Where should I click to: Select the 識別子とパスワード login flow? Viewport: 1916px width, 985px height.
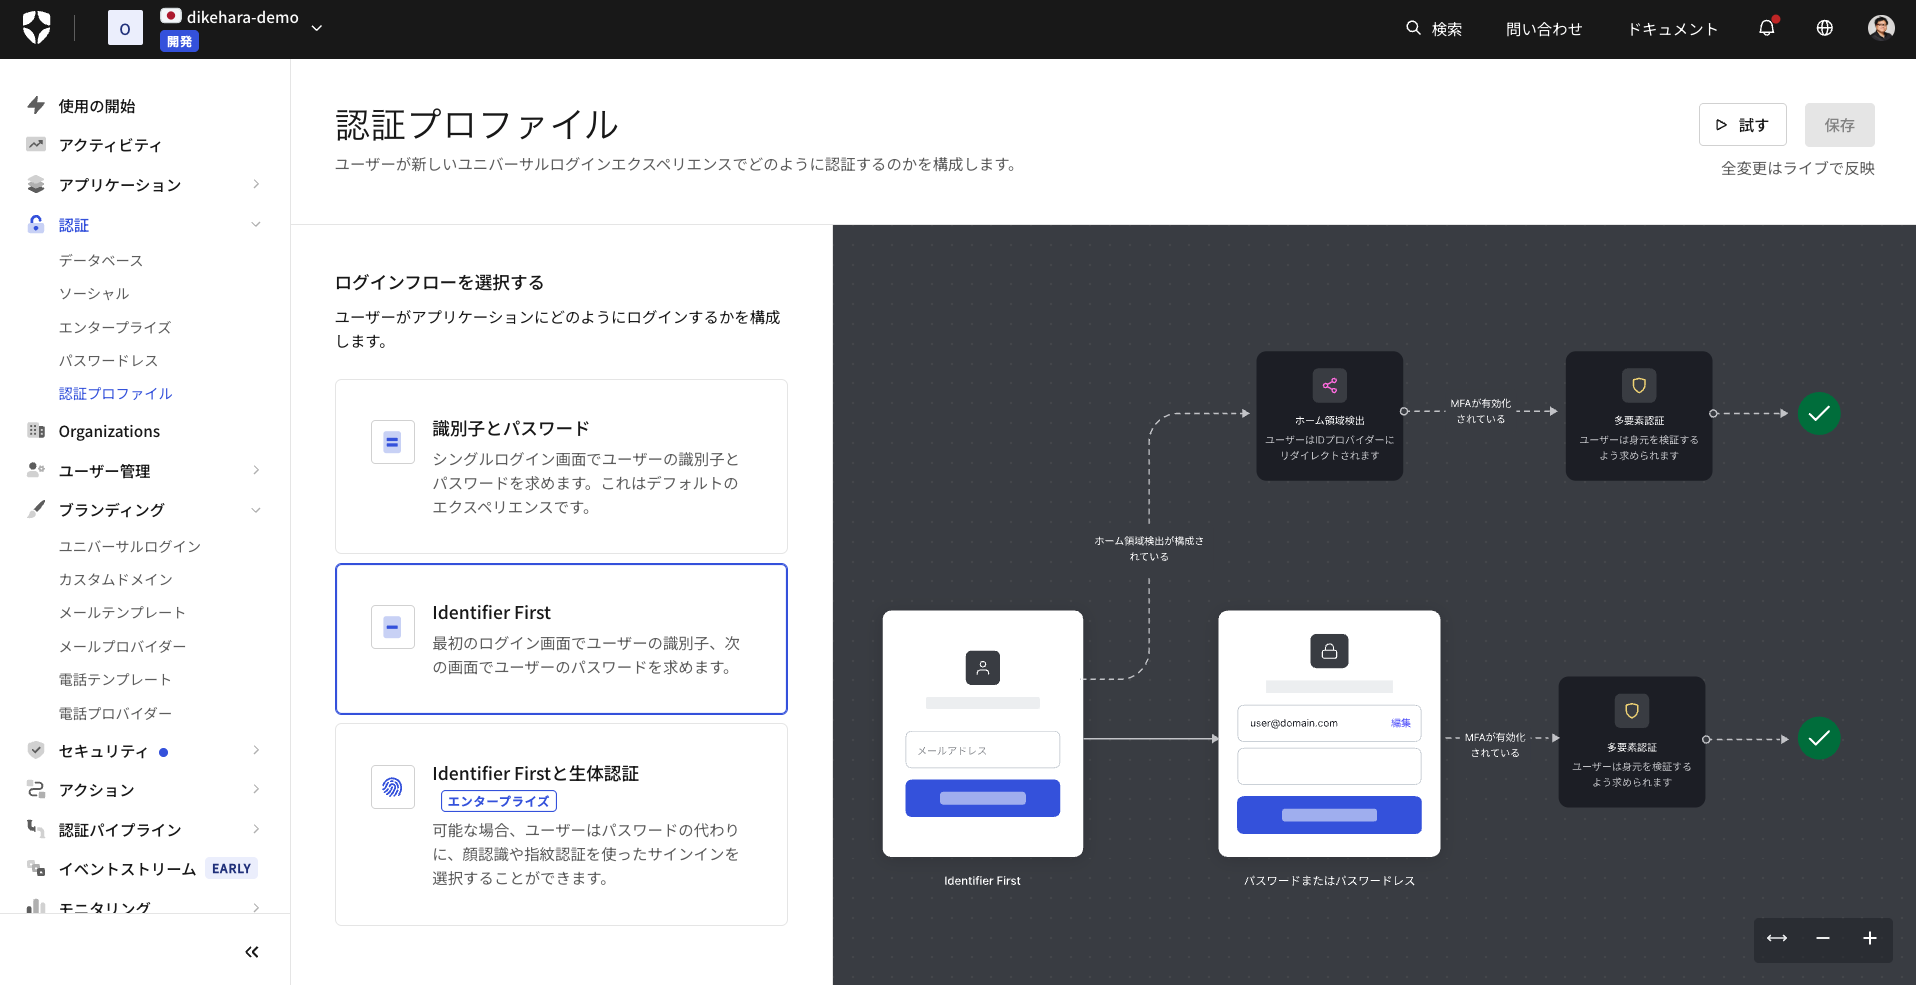click(561, 466)
